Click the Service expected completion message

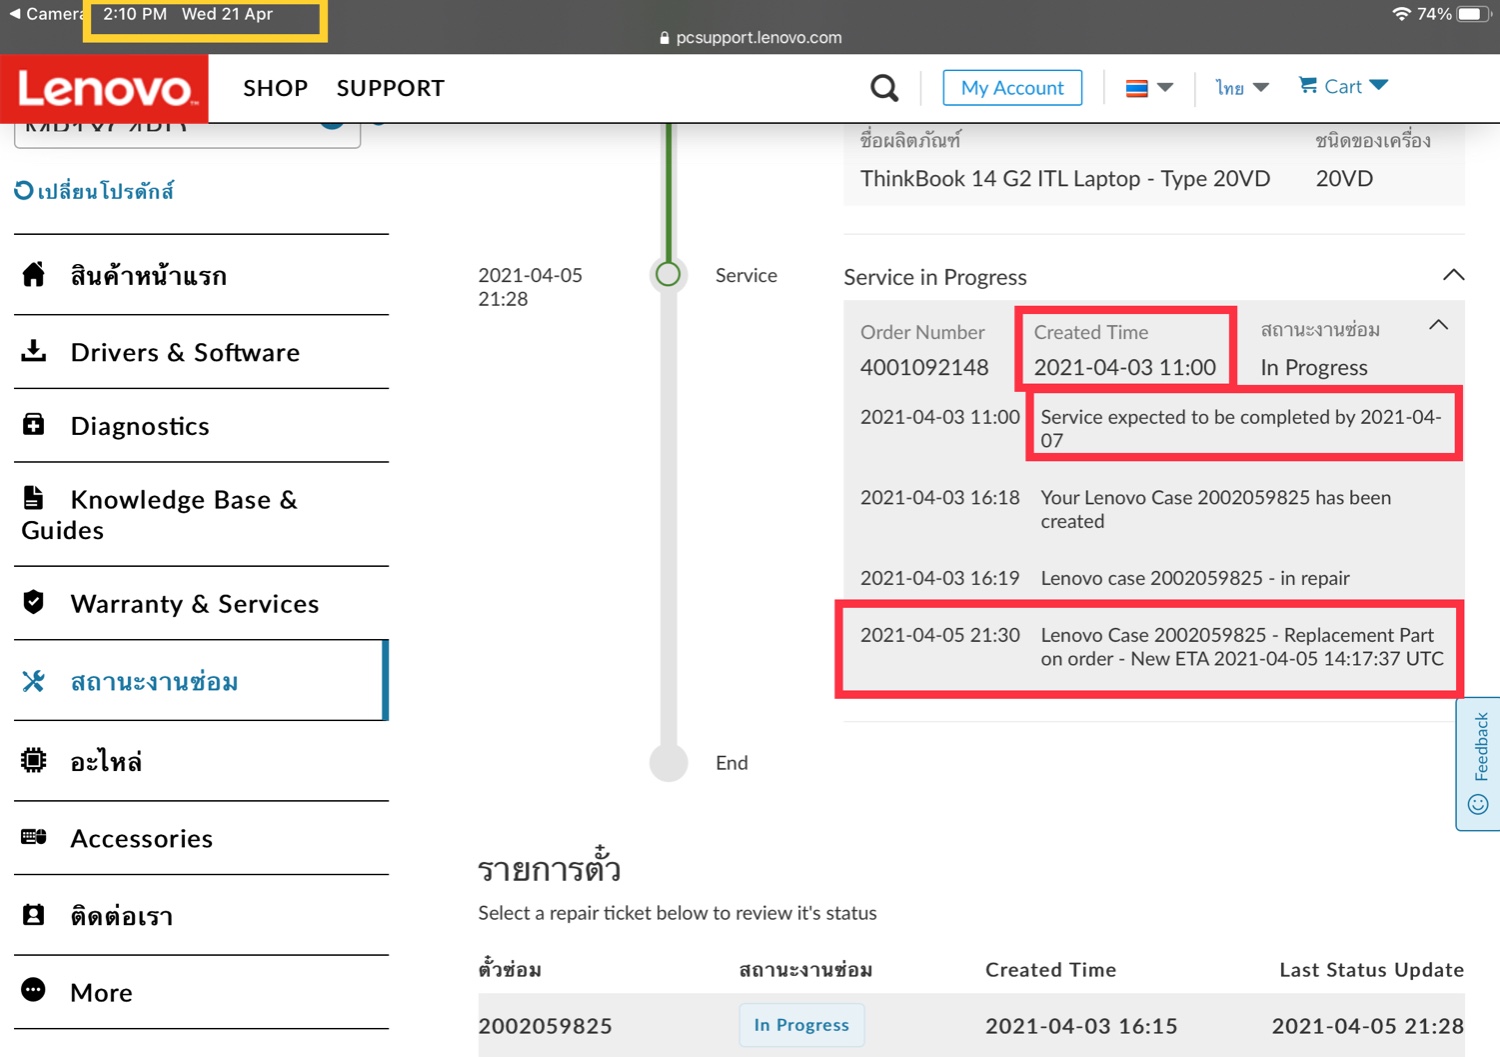[x=1241, y=428]
